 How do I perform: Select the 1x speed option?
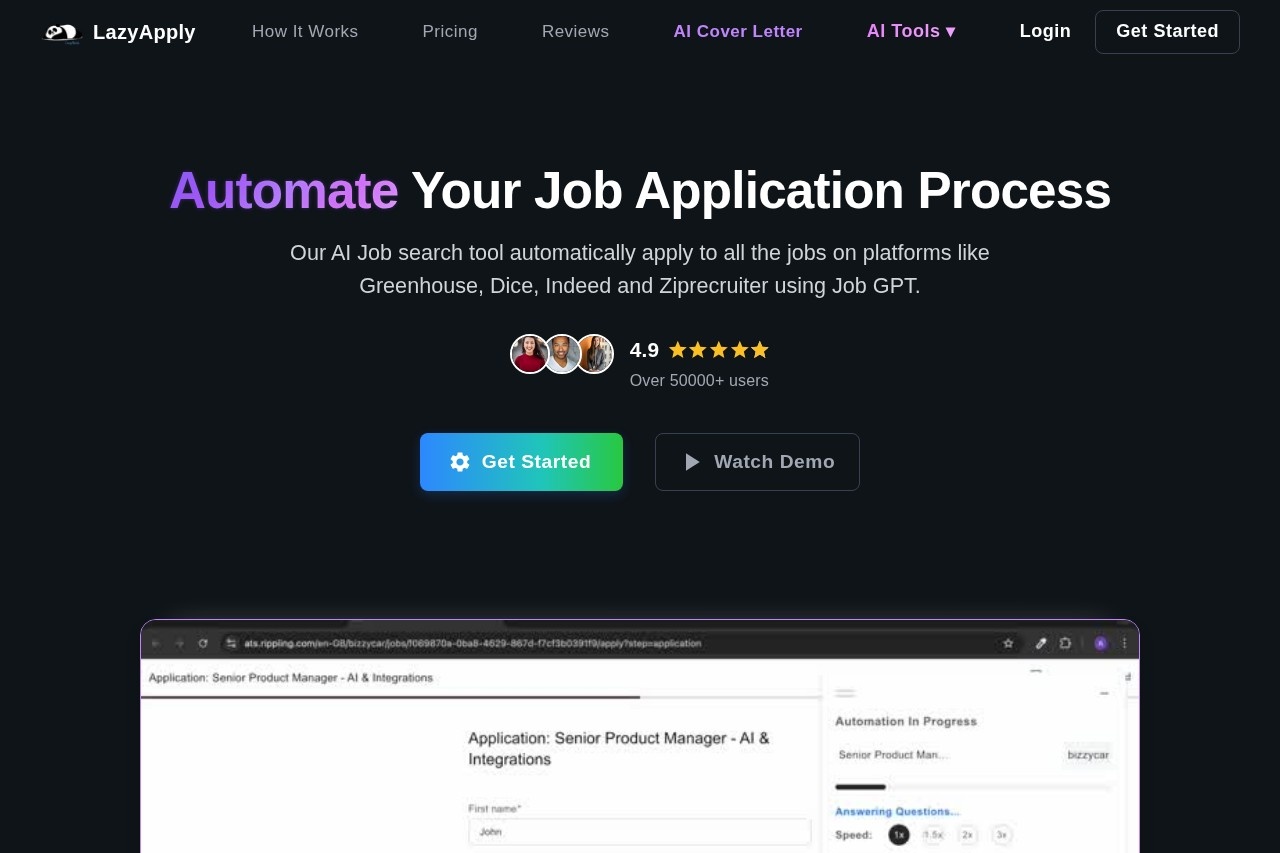[899, 835]
